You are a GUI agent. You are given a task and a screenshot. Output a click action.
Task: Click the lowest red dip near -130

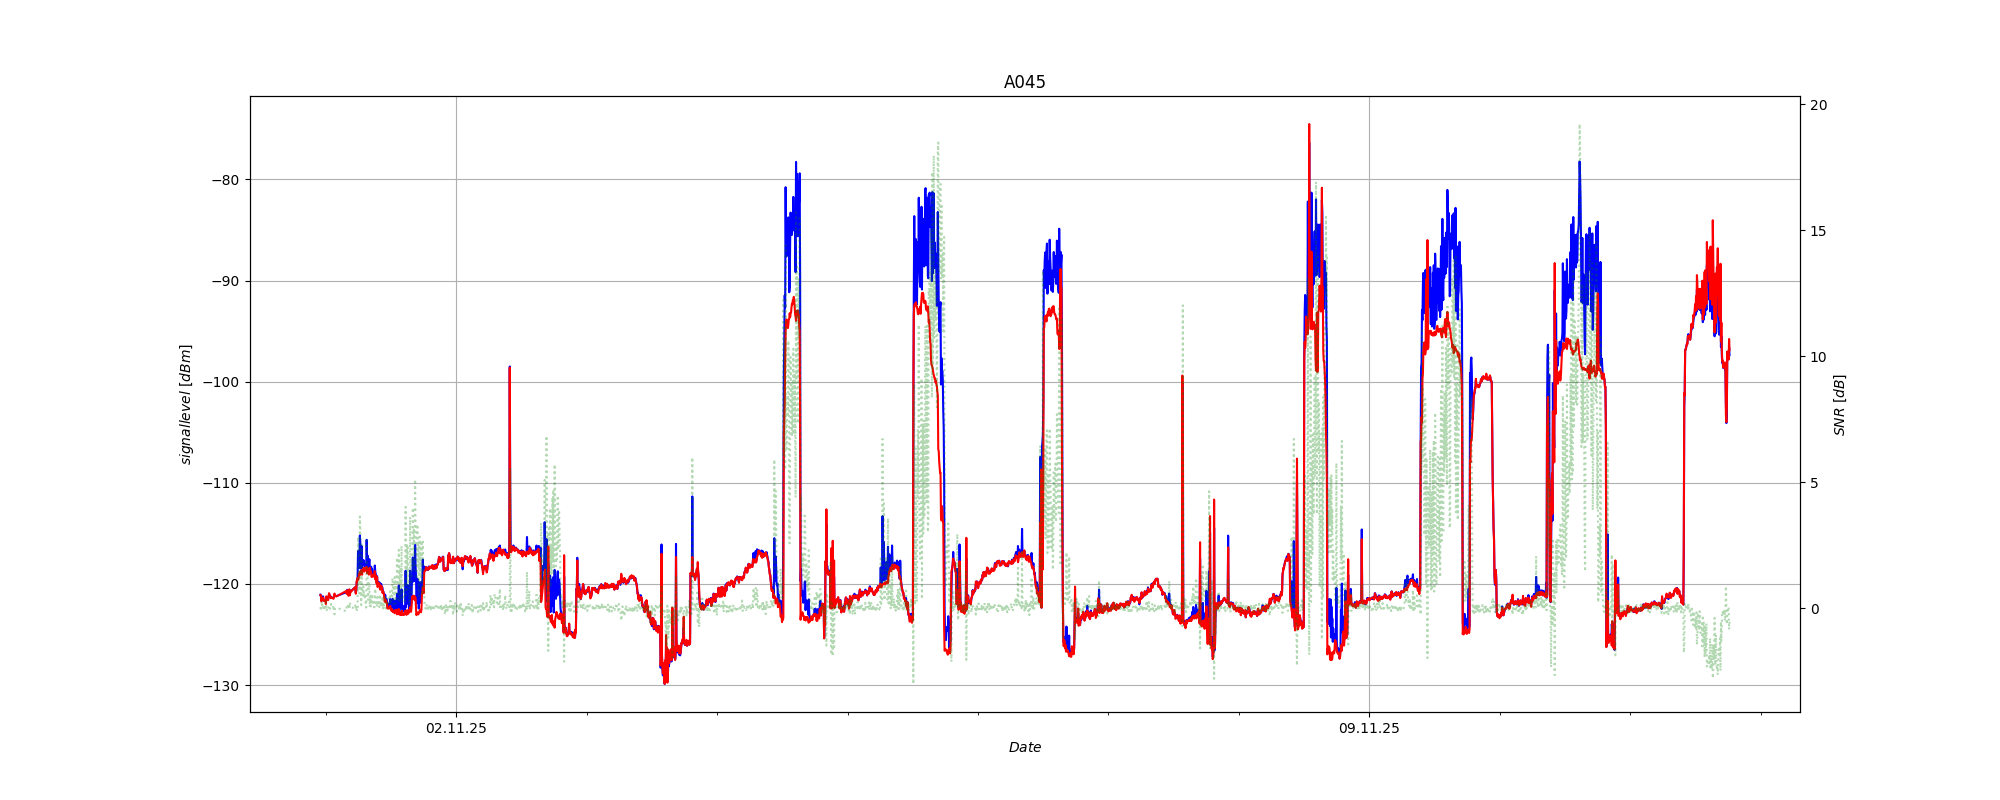pyautogui.click(x=665, y=682)
